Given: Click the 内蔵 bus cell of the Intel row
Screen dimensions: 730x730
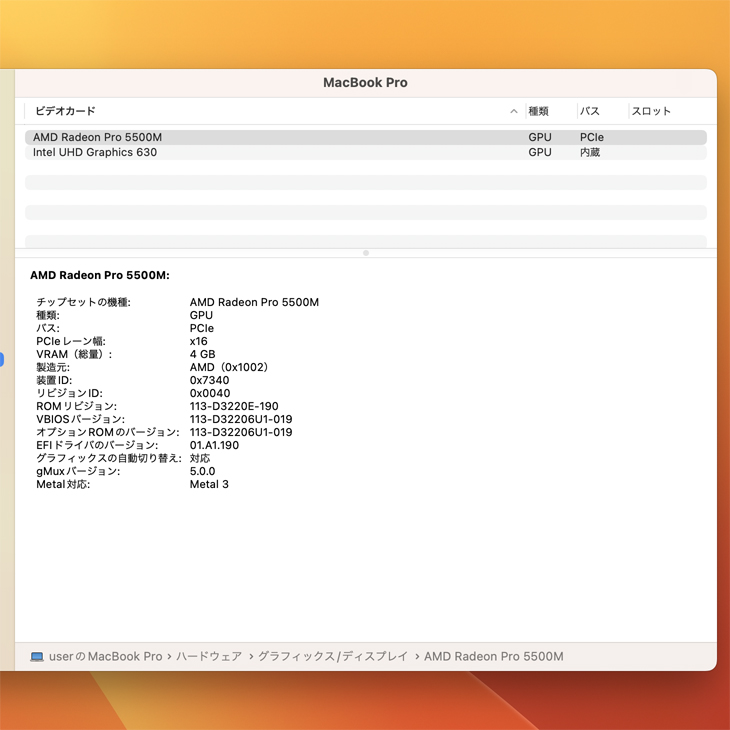Looking at the screenshot, I should (x=590, y=153).
